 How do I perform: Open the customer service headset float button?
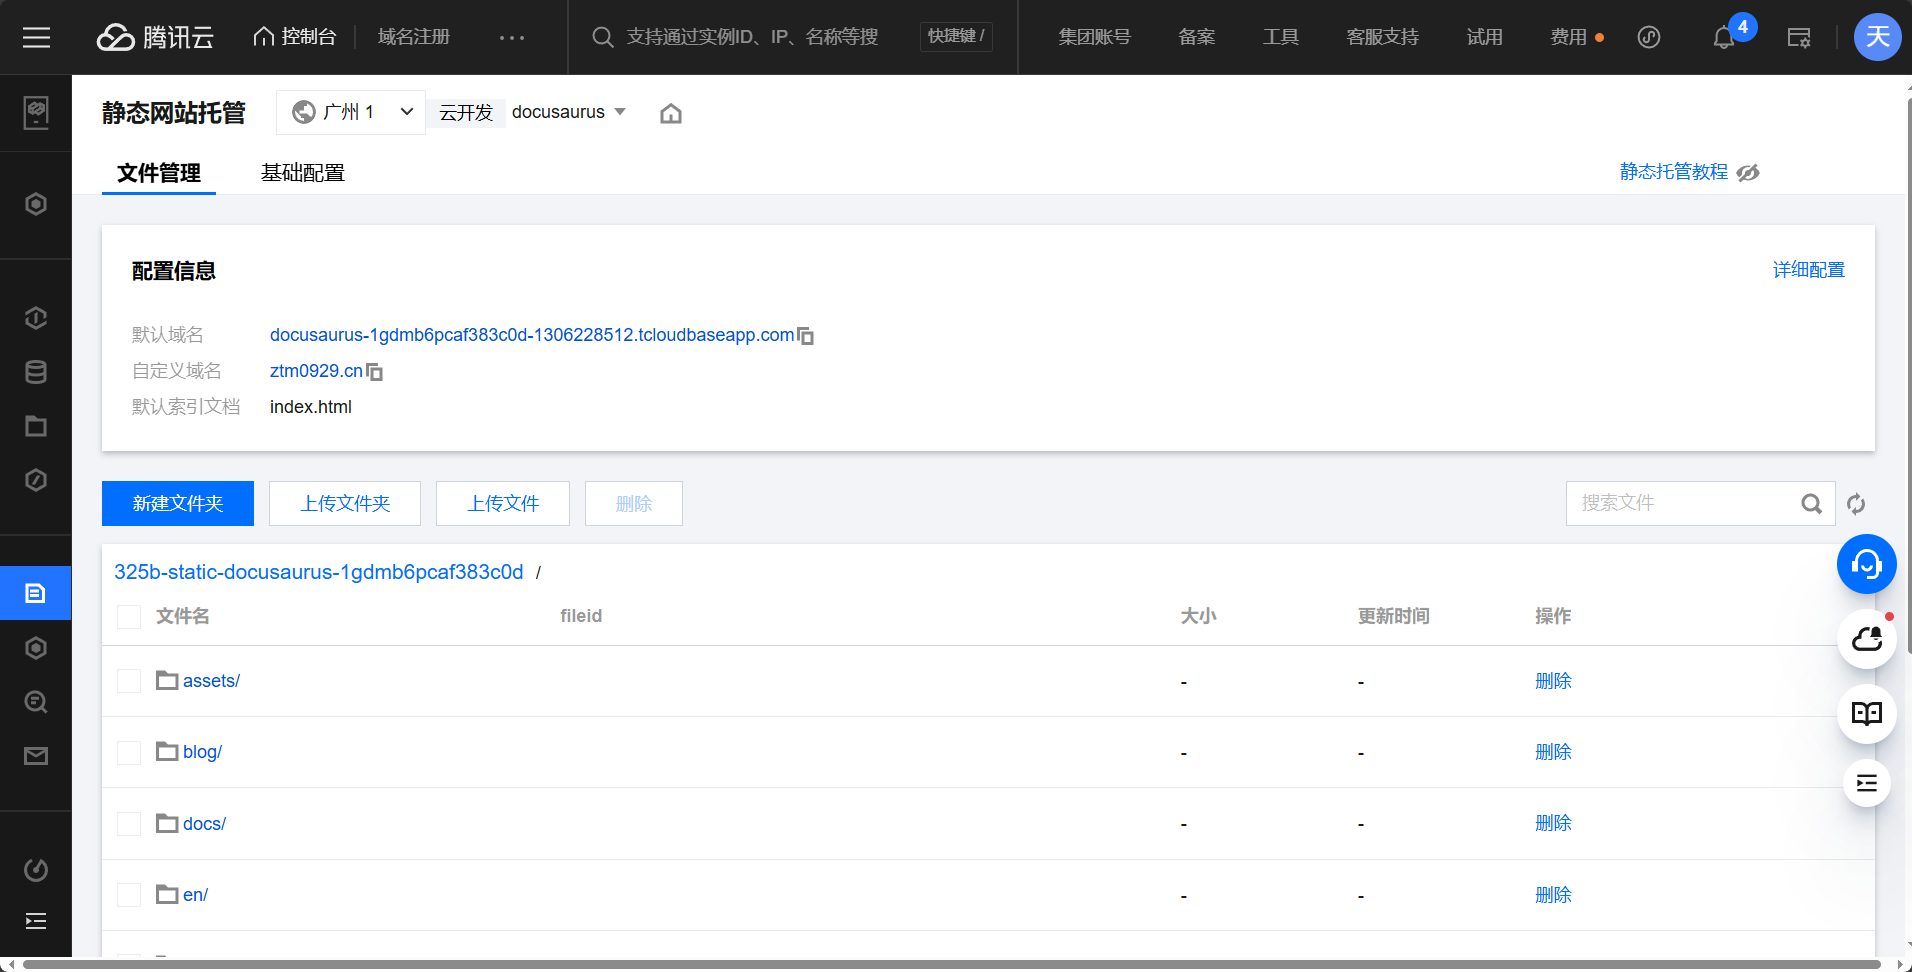pos(1867,564)
